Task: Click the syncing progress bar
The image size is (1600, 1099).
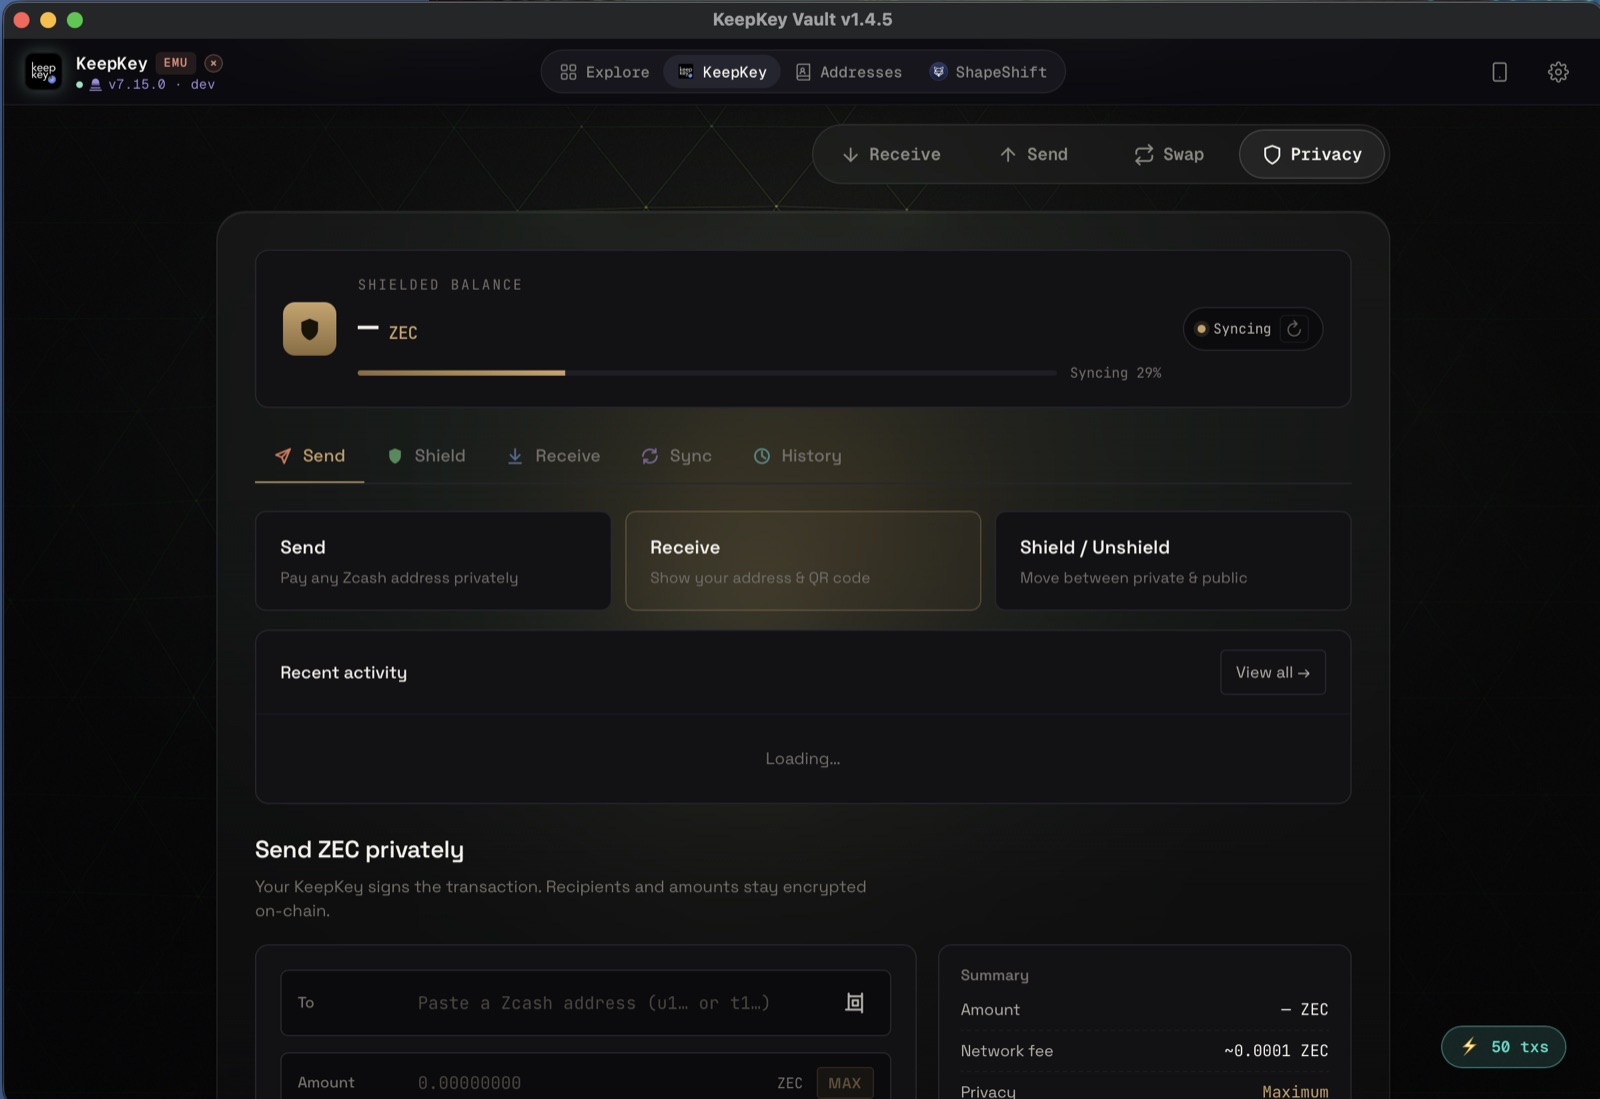Action: [x=706, y=373]
